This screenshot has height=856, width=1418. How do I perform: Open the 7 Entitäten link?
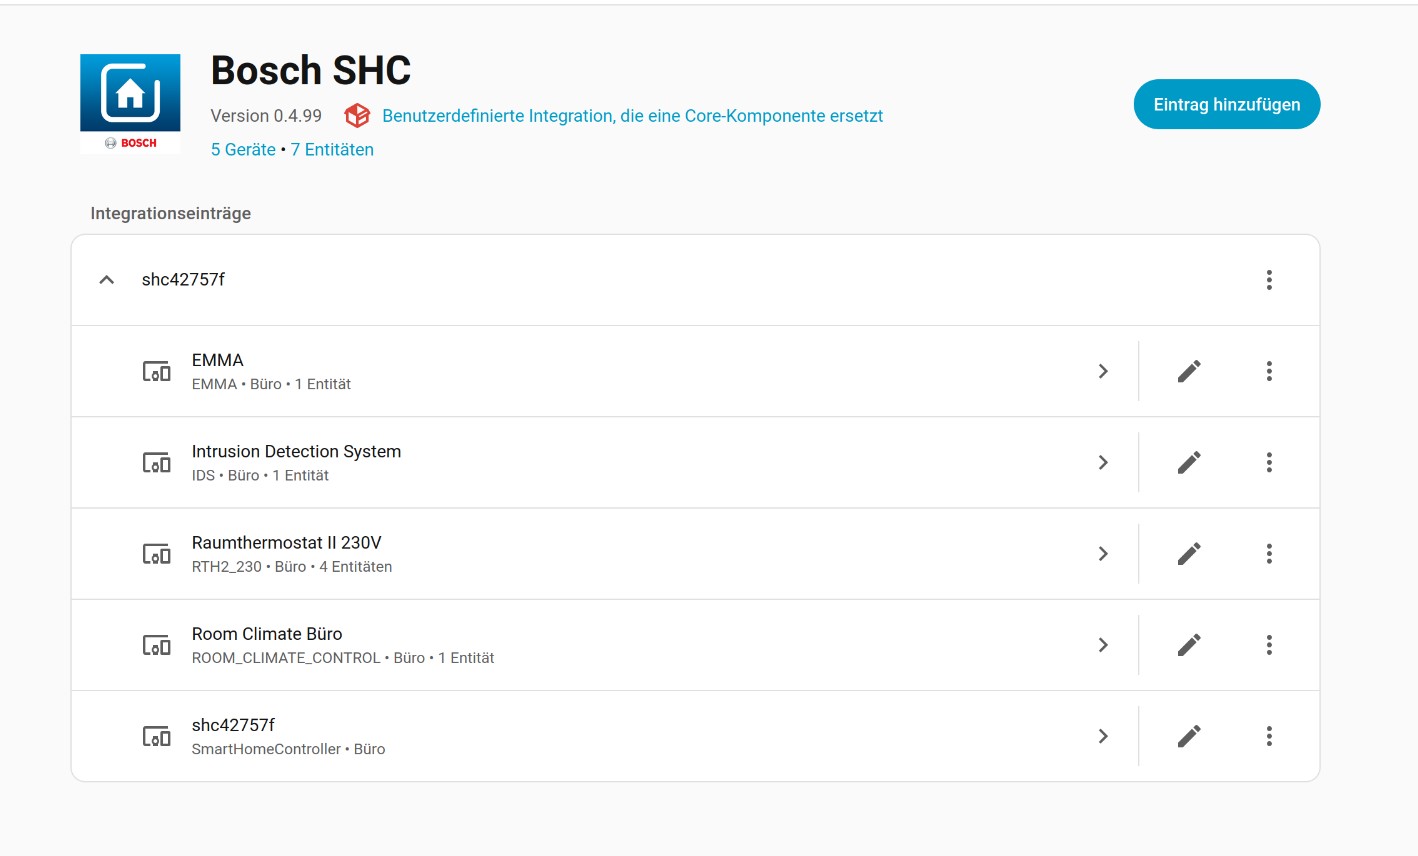coord(332,150)
